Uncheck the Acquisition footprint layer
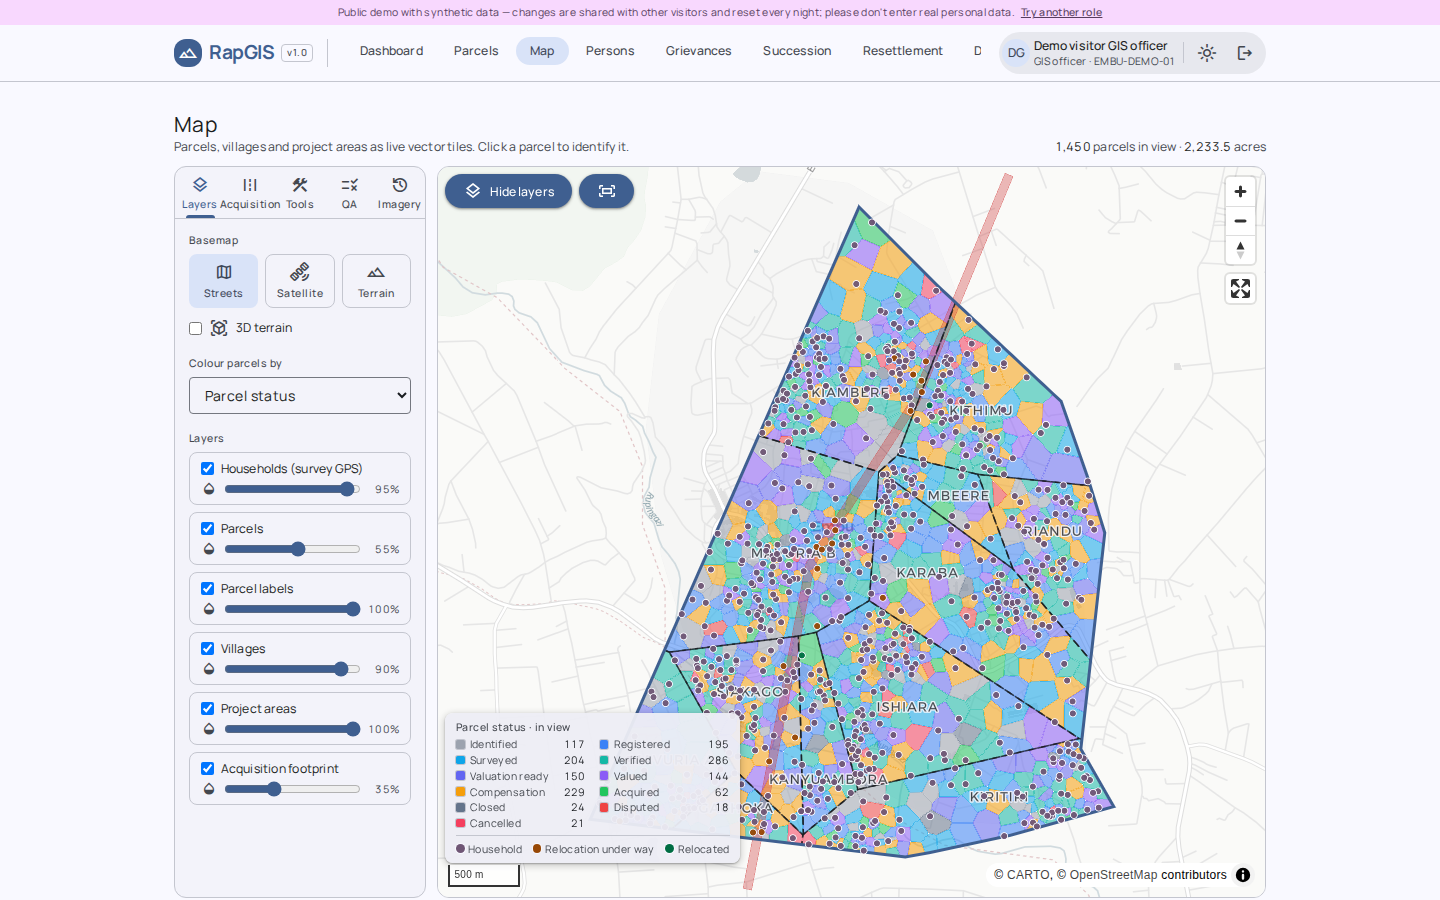The height and width of the screenshot is (900, 1440). 208,769
